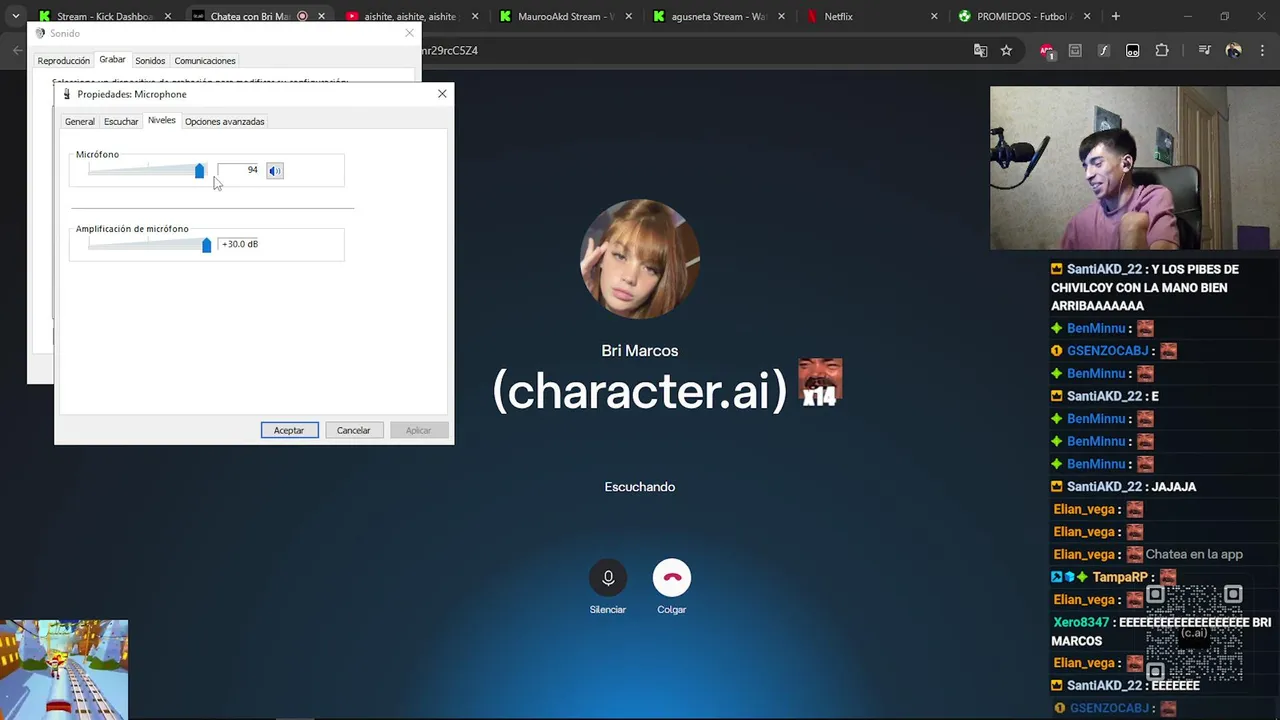This screenshot has width=1280, height=720.
Task: Open the archive box extension icon
Action: 1075,50
